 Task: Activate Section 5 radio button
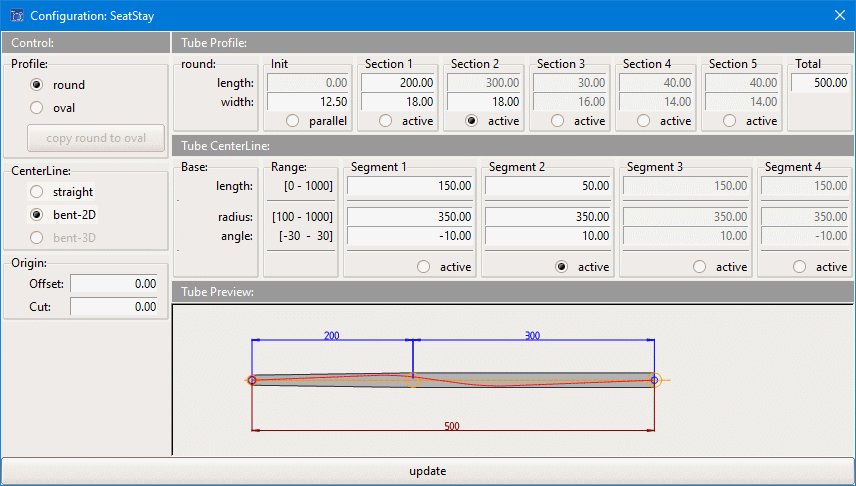729,121
